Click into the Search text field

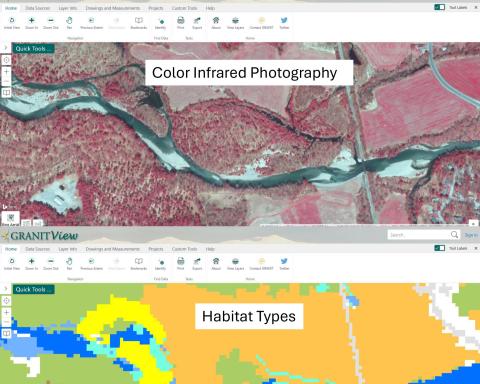(418, 235)
